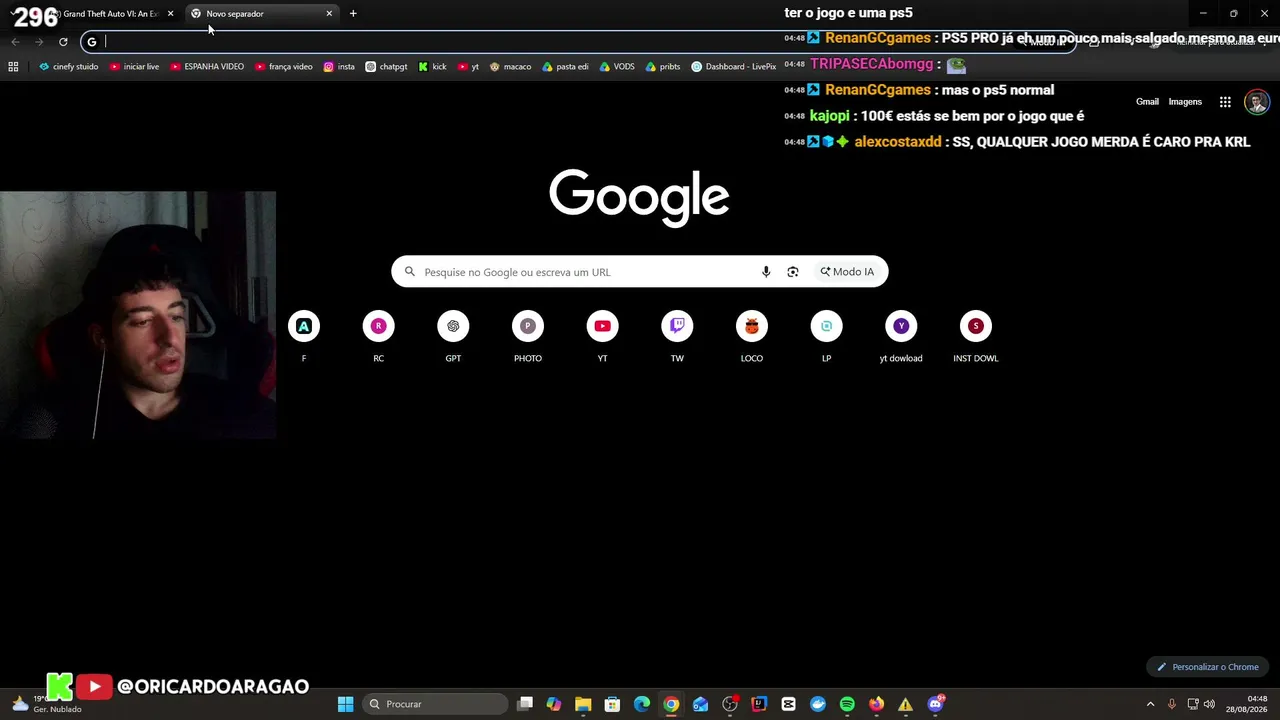This screenshot has height=720, width=1280.
Task: Open the yt bookmark
Action: click(x=469, y=67)
